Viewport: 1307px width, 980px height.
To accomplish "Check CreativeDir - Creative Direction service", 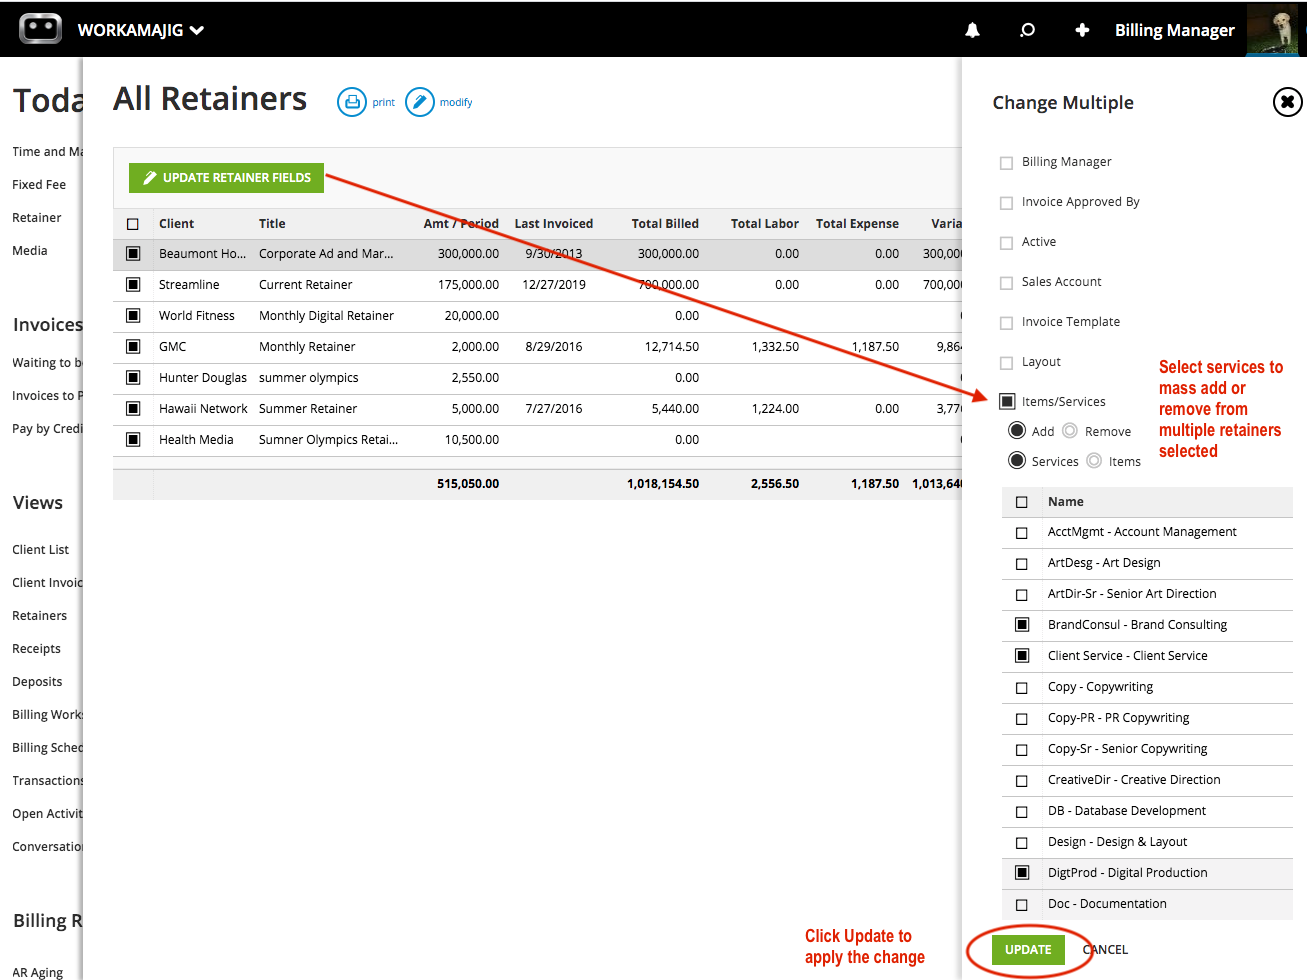I will [1022, 781].
